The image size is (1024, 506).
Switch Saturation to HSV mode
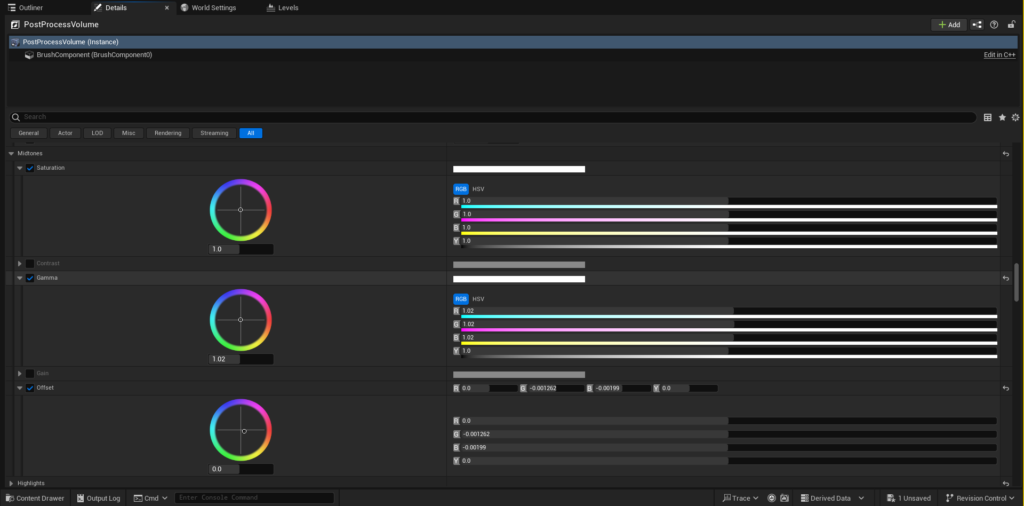click(x=479, y=189)
